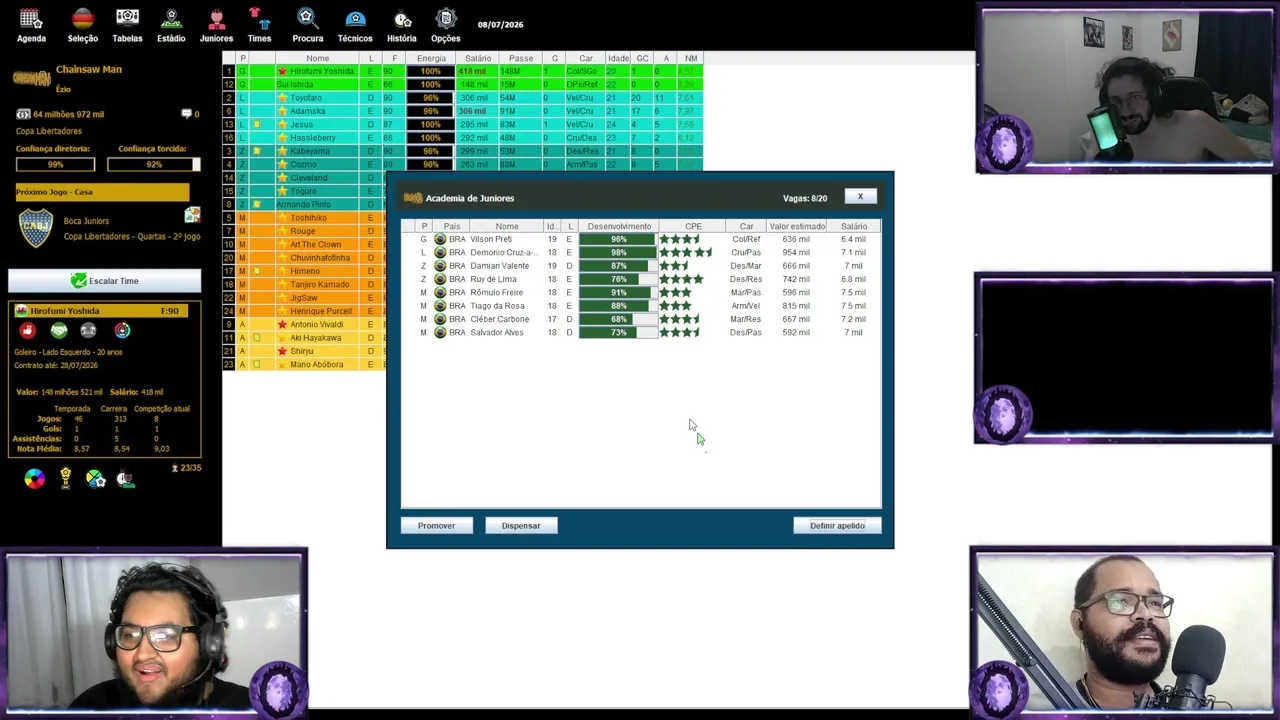Click the Definir apelido button
Screen dimensions: 1280x720
click(837, 526)
